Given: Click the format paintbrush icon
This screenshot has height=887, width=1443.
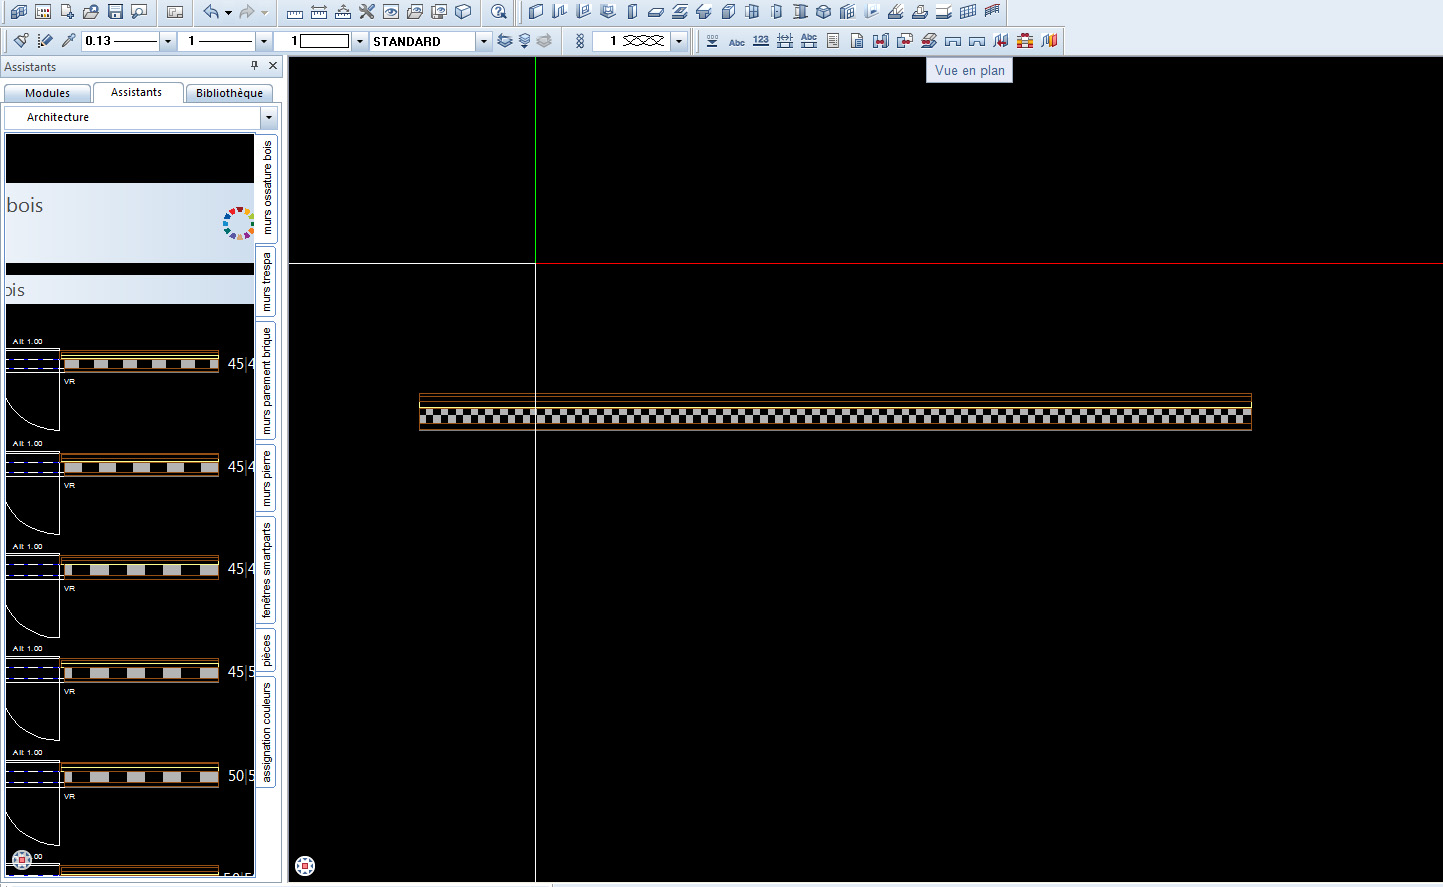Looking at the screenshot, I should coord(21,41).
